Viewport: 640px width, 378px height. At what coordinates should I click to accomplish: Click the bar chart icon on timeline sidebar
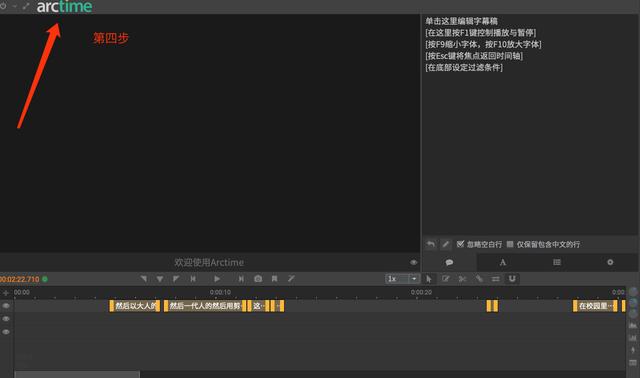633,338
